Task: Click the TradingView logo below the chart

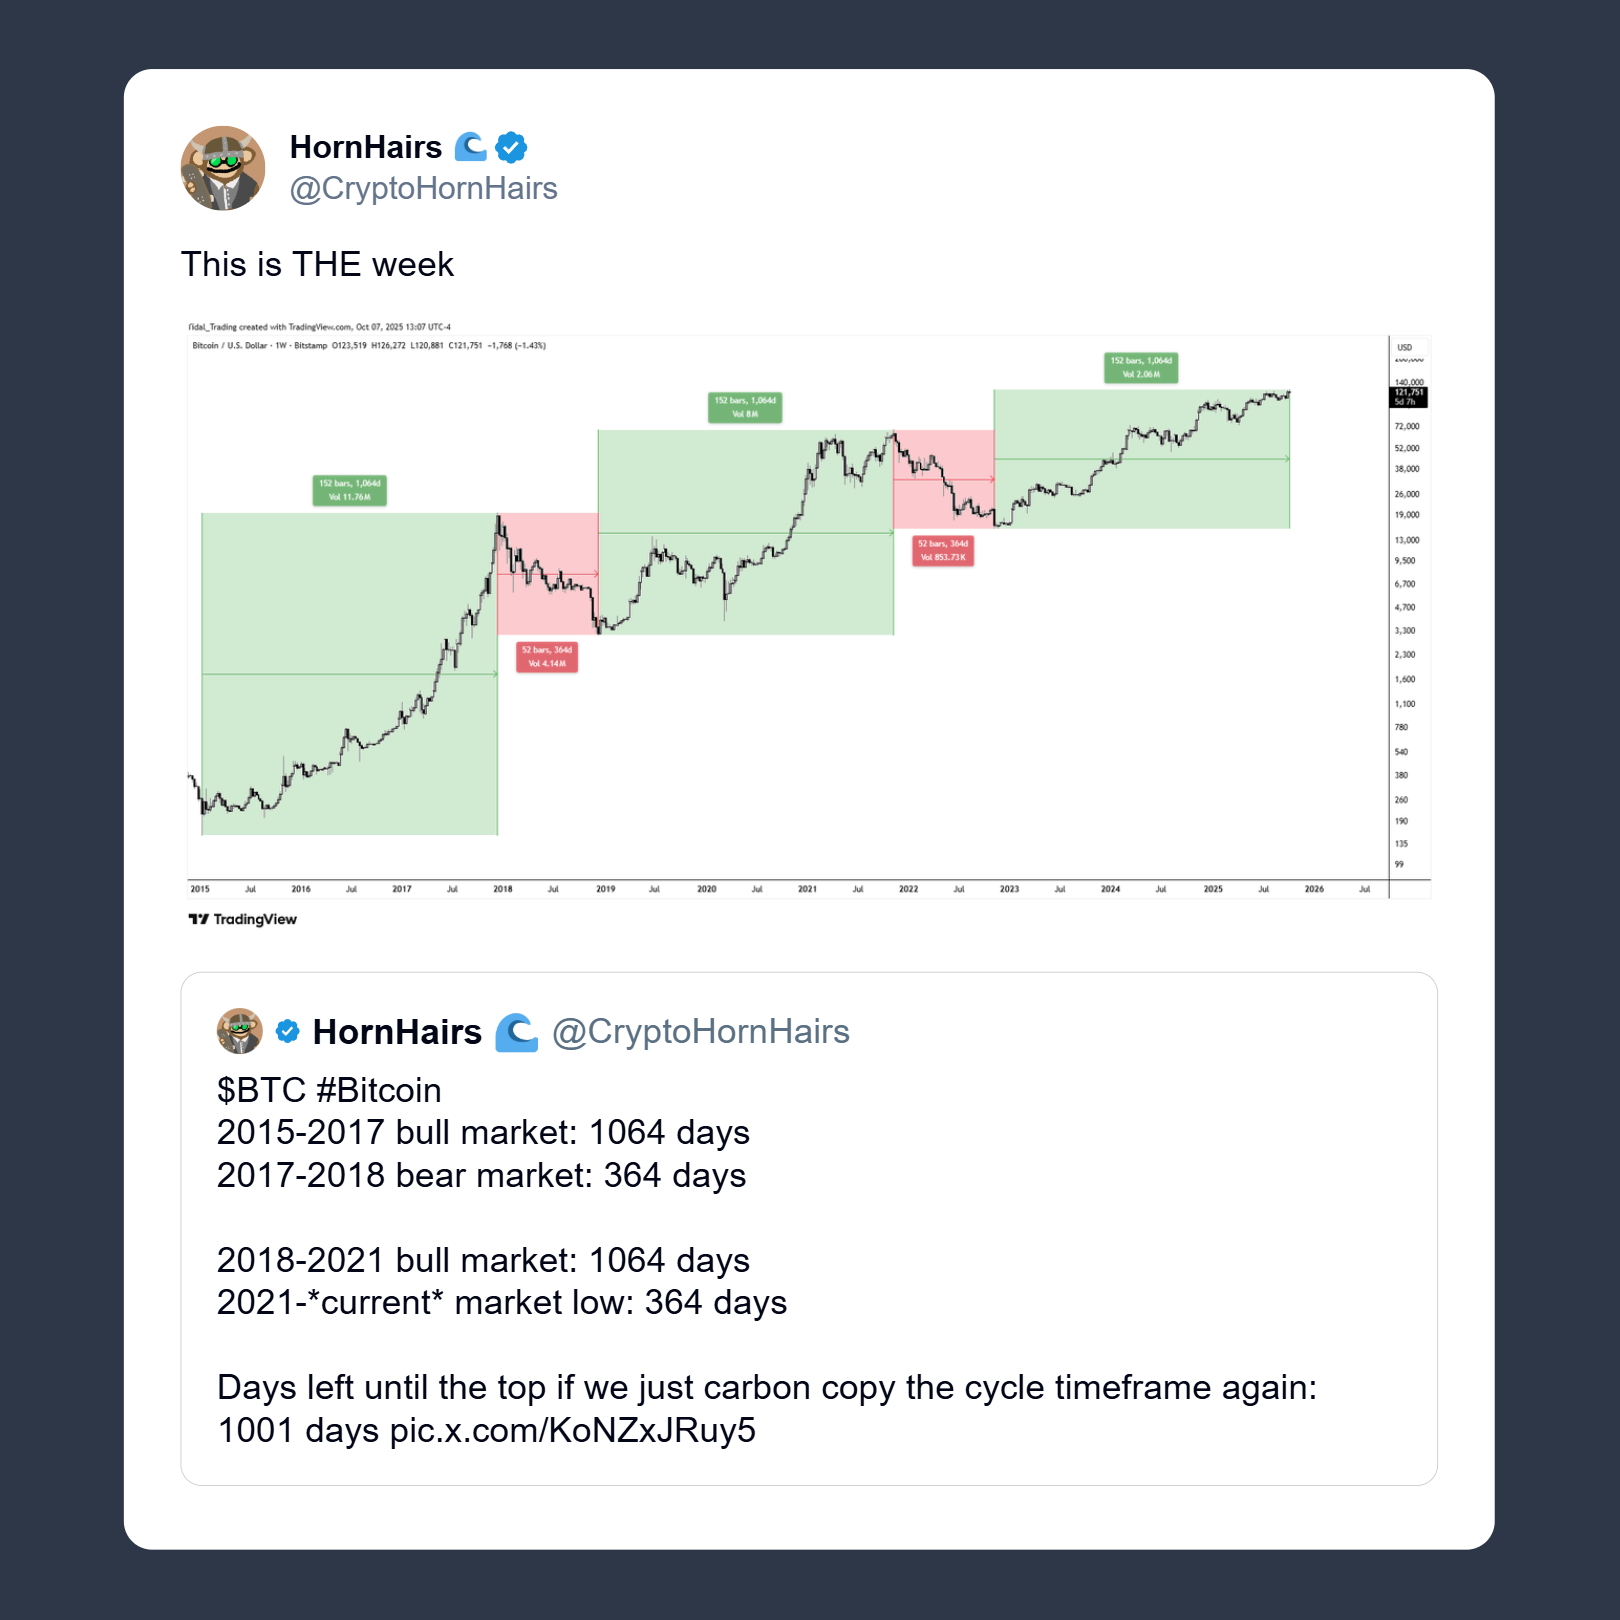Action: click(x=243, y=919)
